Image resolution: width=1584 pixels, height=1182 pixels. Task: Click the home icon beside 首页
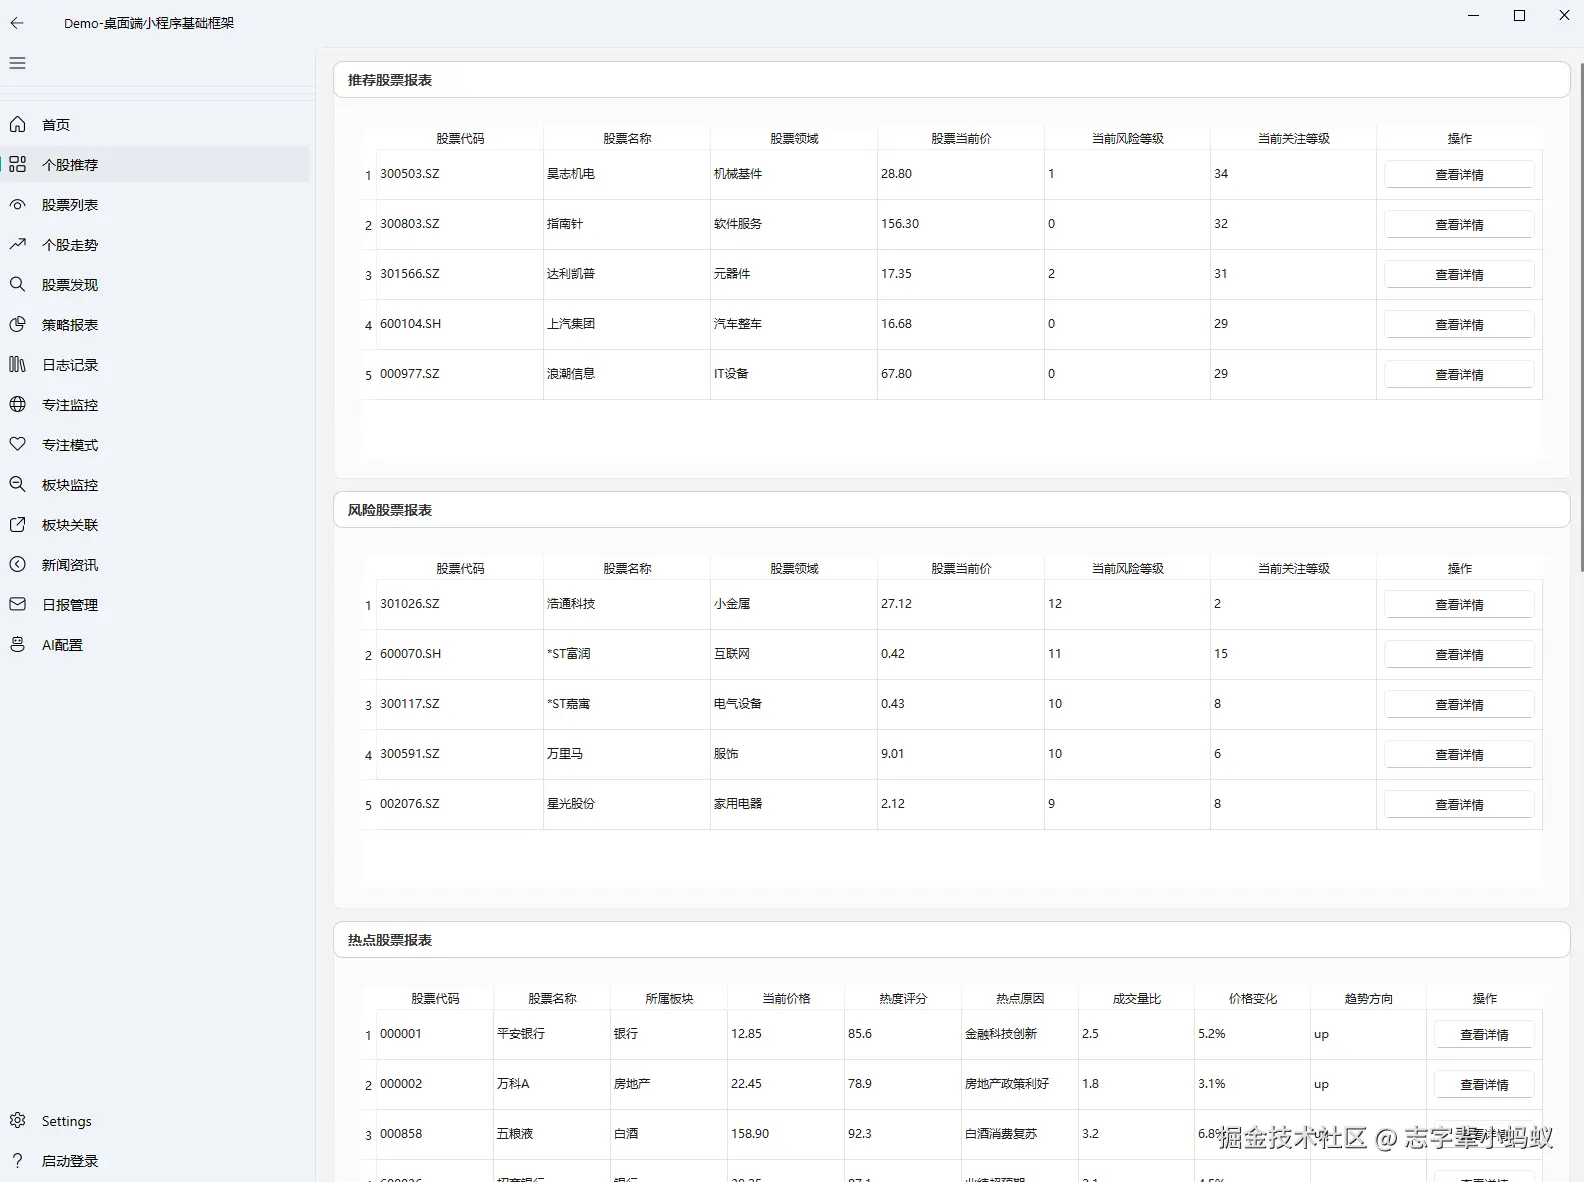[17, 124]
